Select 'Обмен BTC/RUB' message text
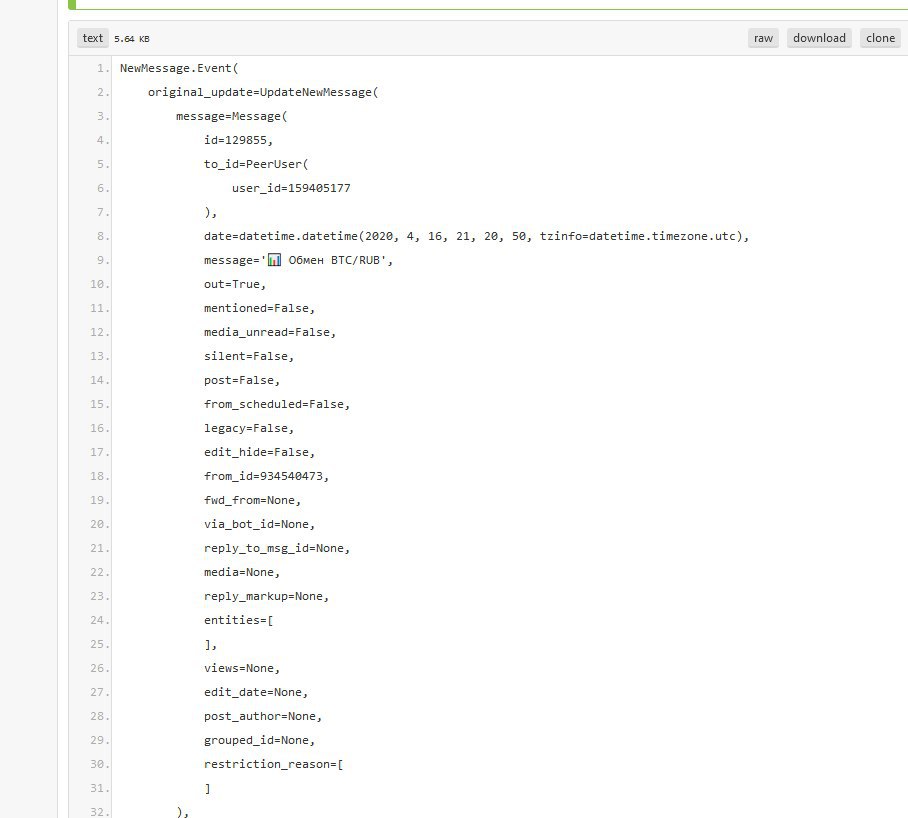 tap(334, 261)
